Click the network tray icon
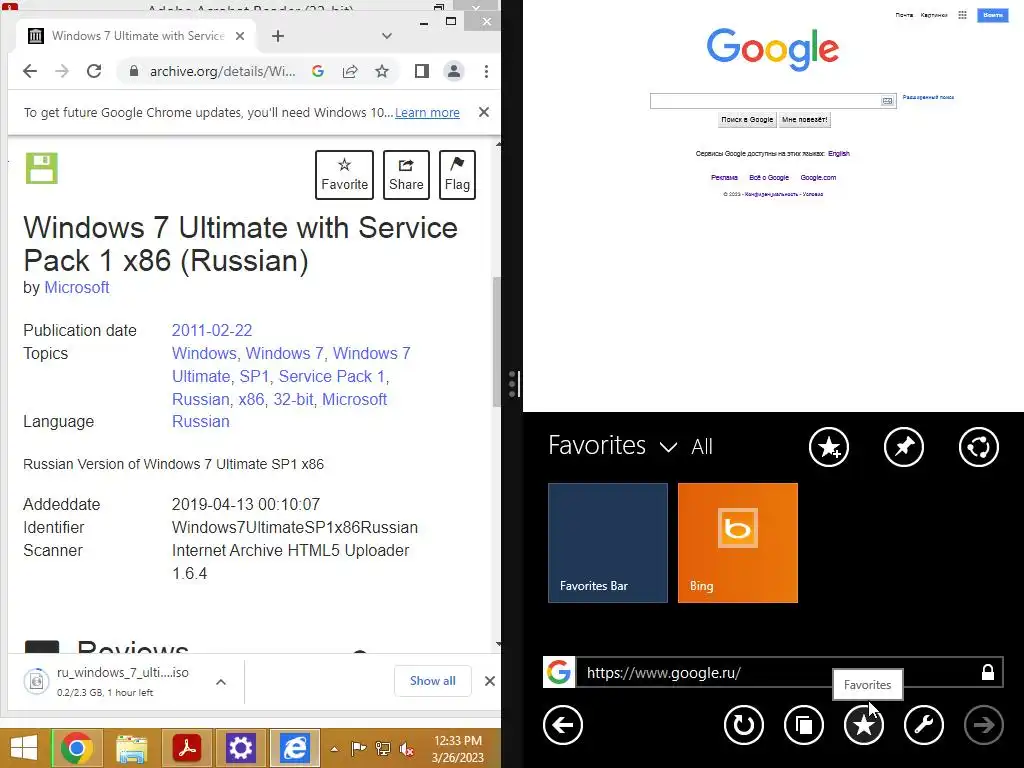Screen dimensions: 1024x768 tap(383, 749)
